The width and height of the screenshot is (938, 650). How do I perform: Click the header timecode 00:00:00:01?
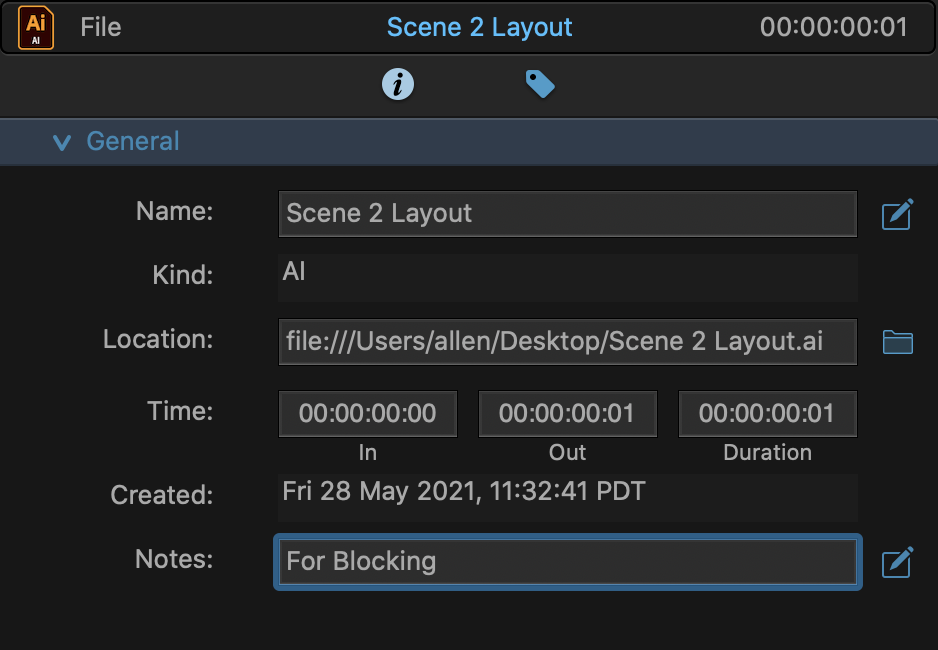(834, 28)
